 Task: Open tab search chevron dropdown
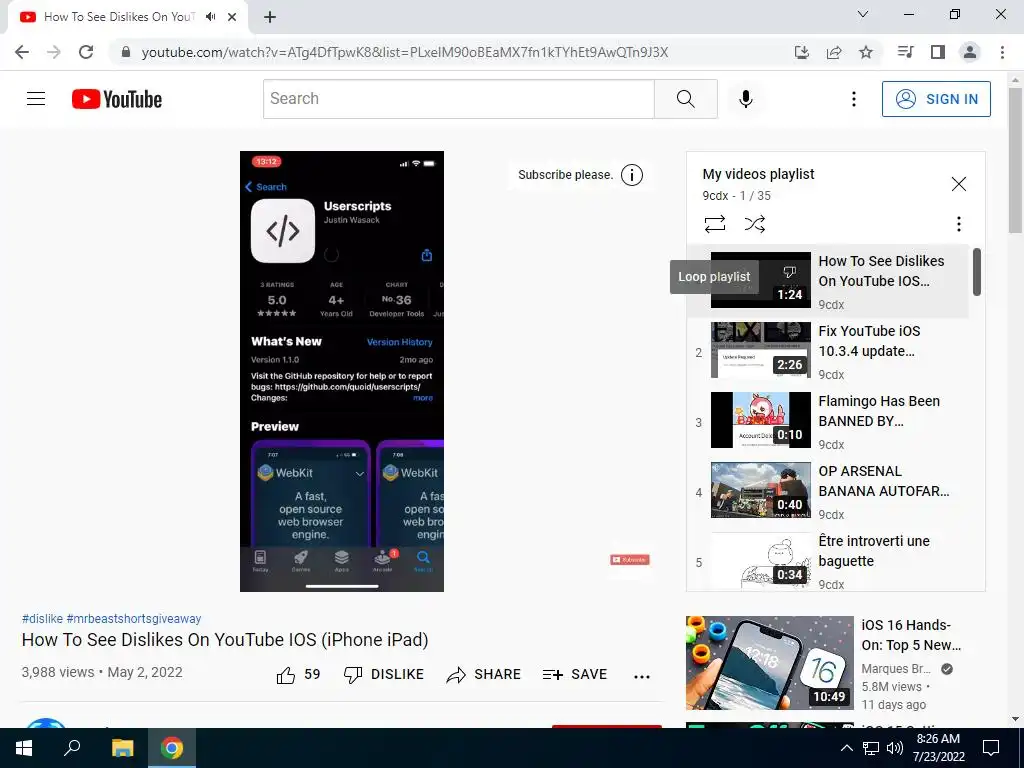(x=863, y=14)
